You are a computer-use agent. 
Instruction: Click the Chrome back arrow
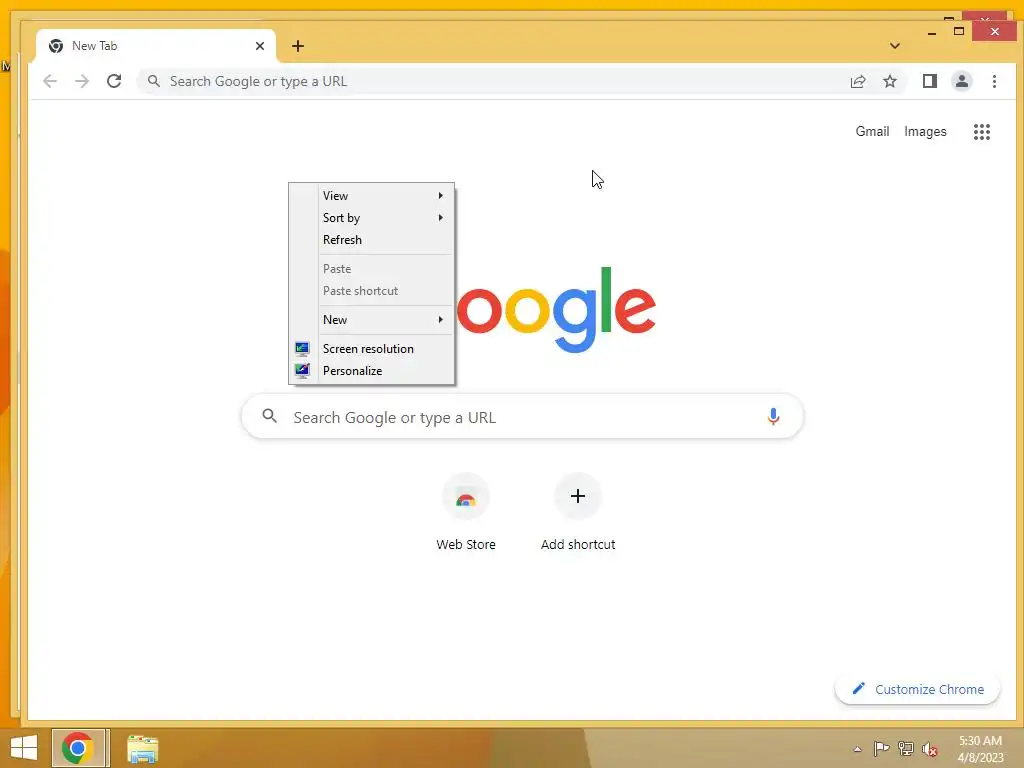click(x=50, y=81)
